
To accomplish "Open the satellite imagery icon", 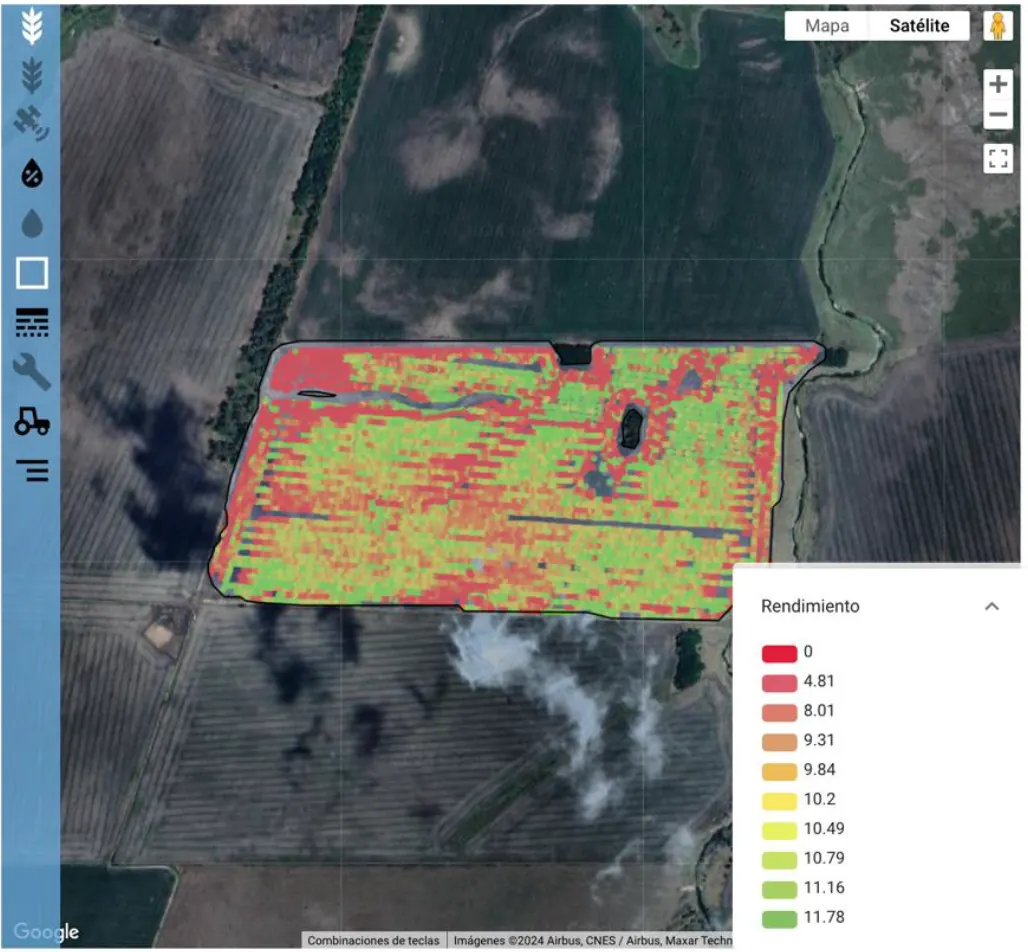I will pos(31,123).
